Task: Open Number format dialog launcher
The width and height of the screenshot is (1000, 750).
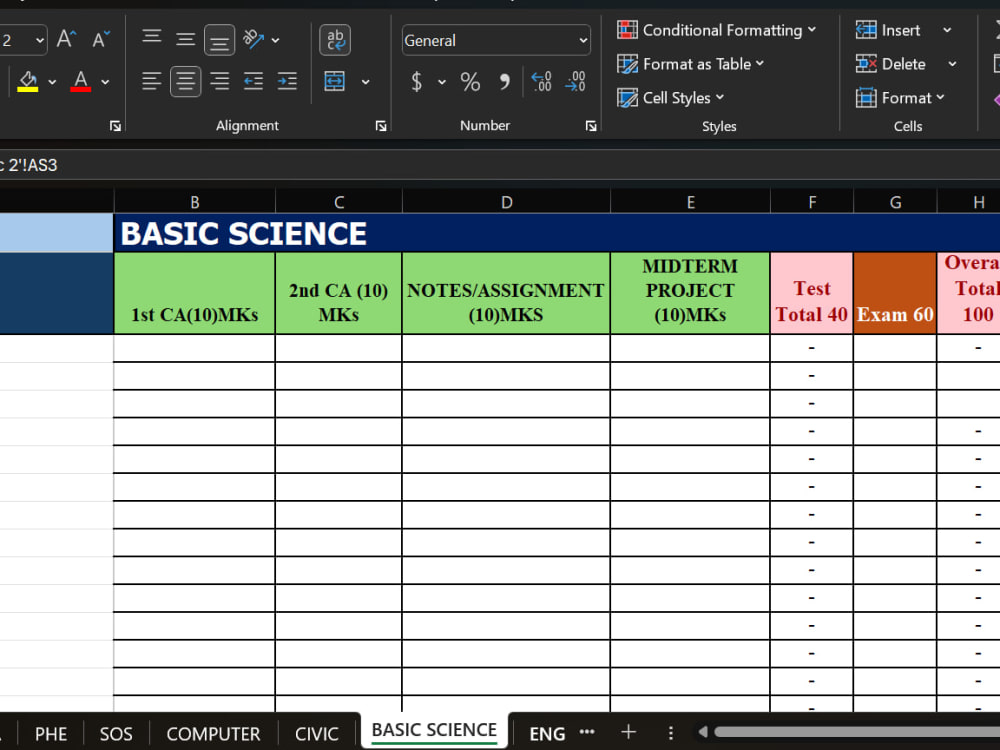Action: (591, 126)
